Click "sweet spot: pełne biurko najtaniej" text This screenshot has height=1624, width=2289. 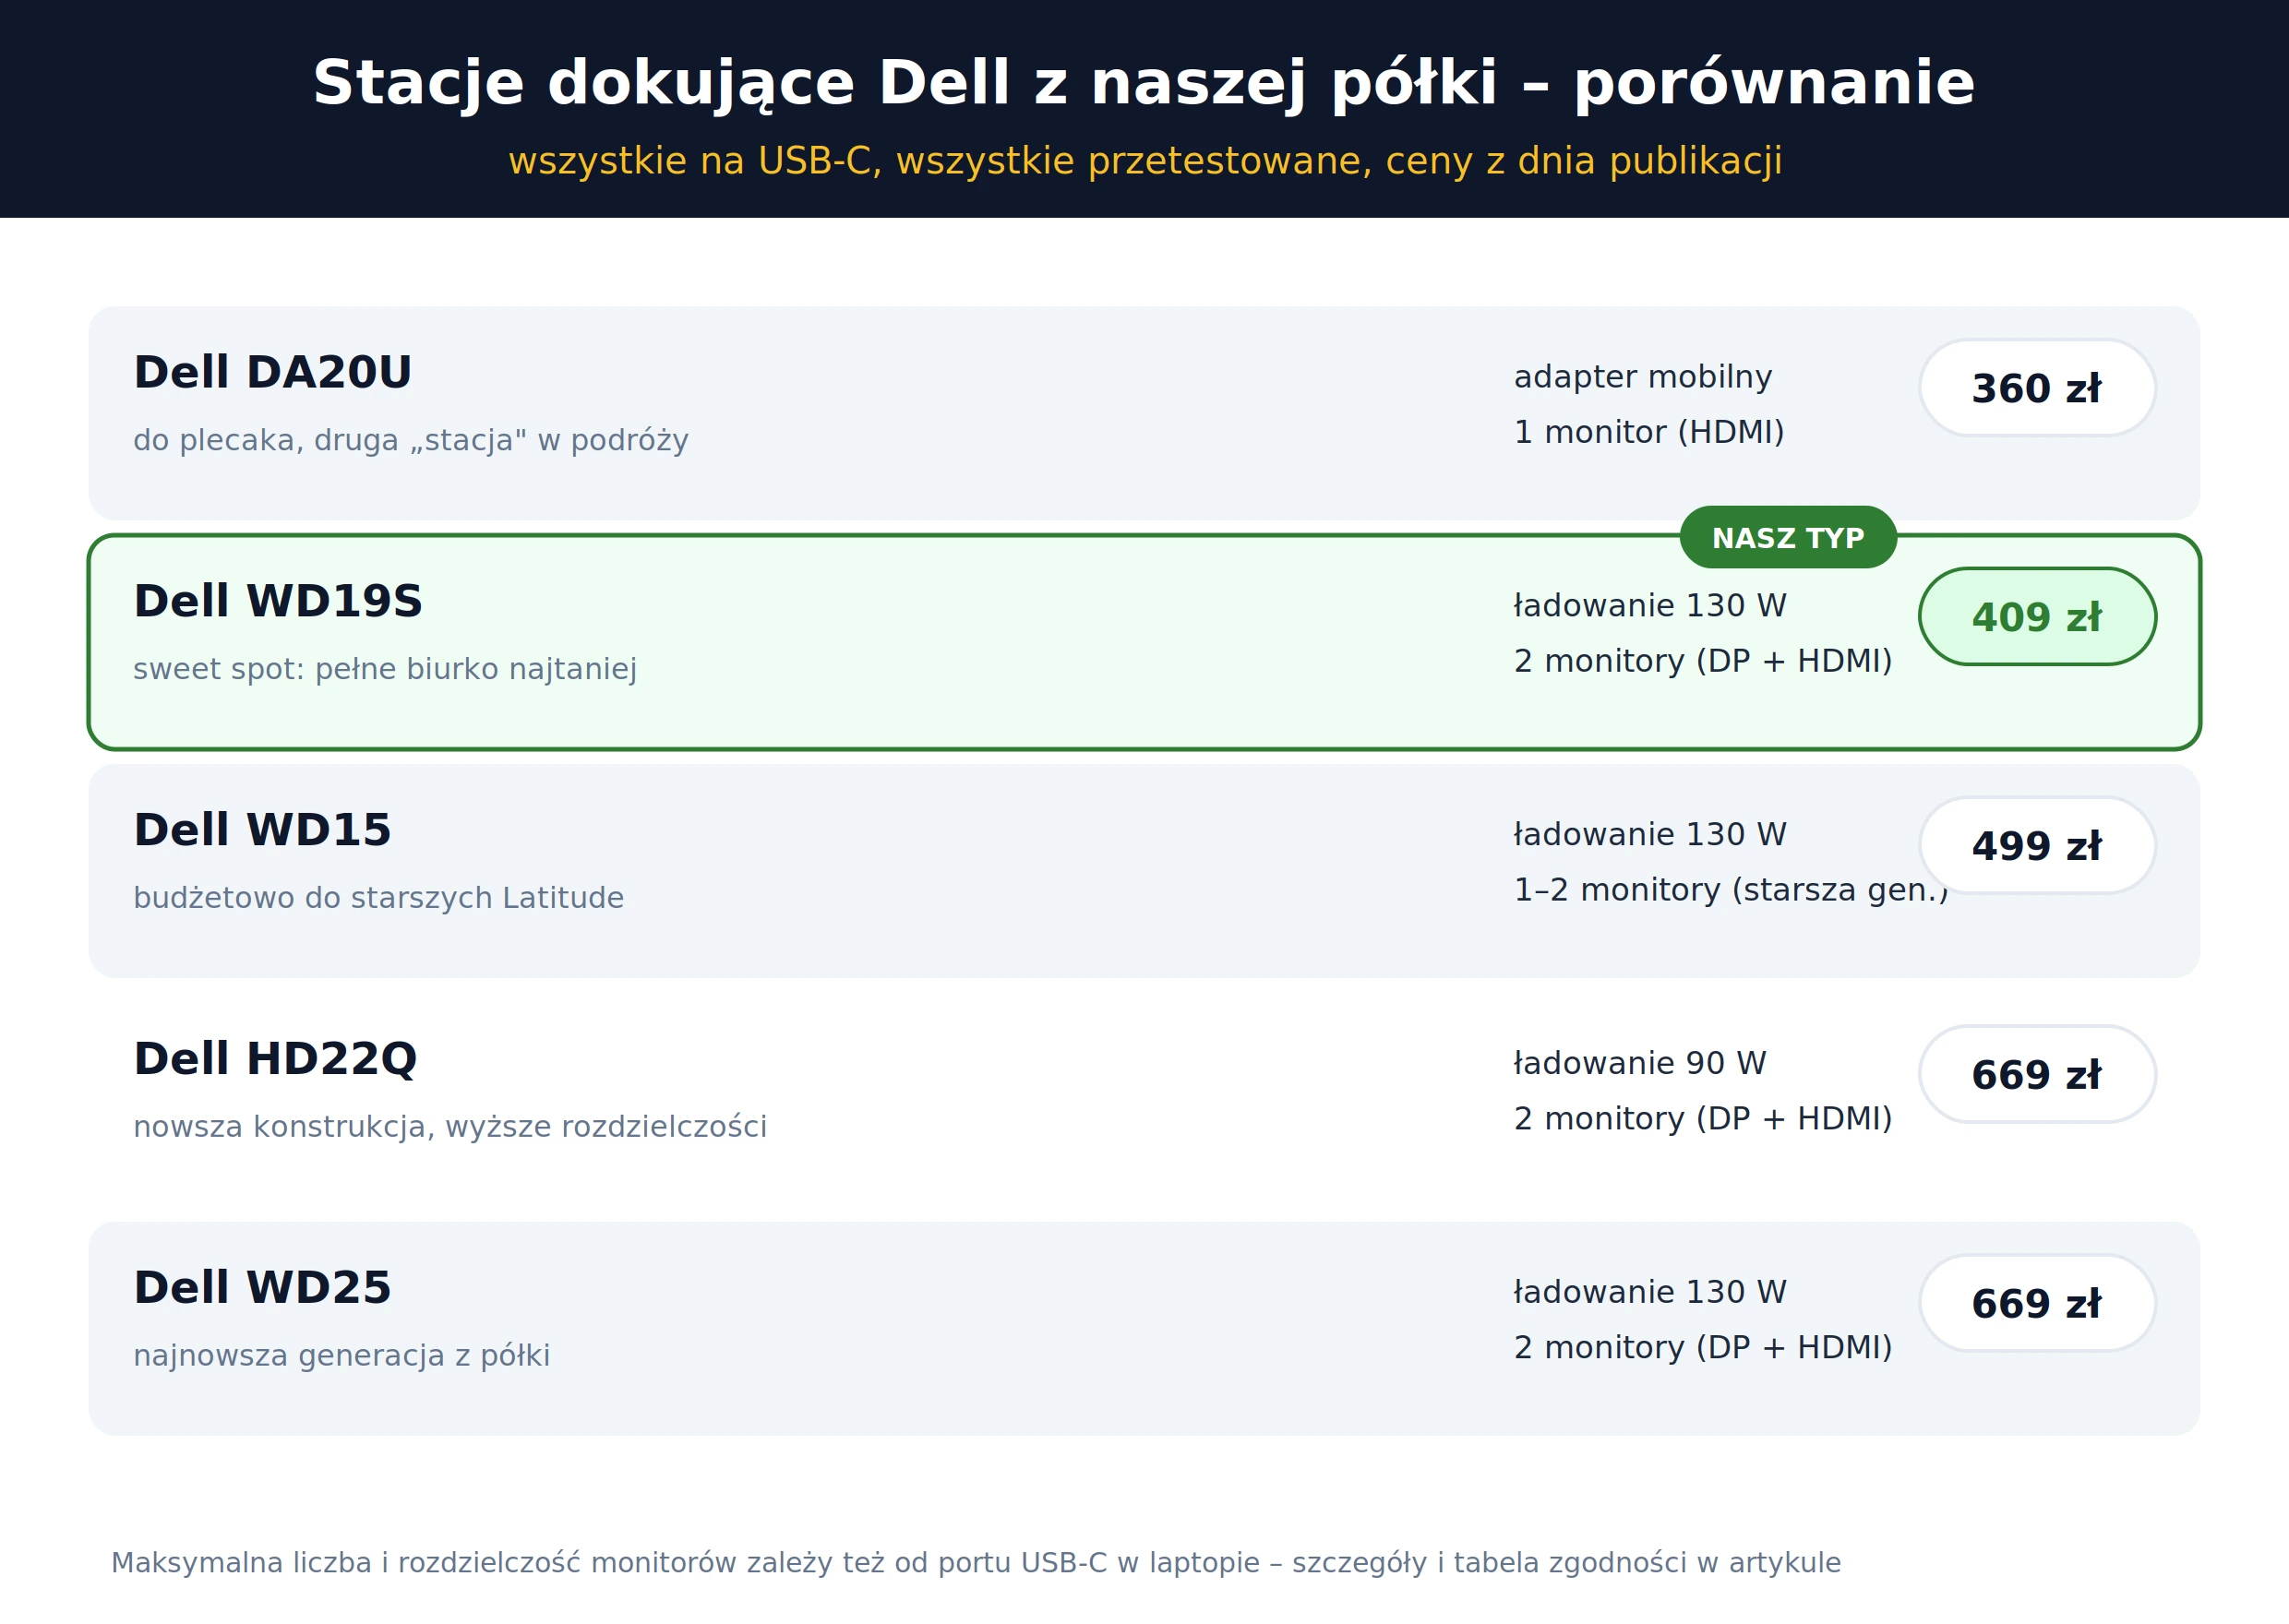coord(385,669)
